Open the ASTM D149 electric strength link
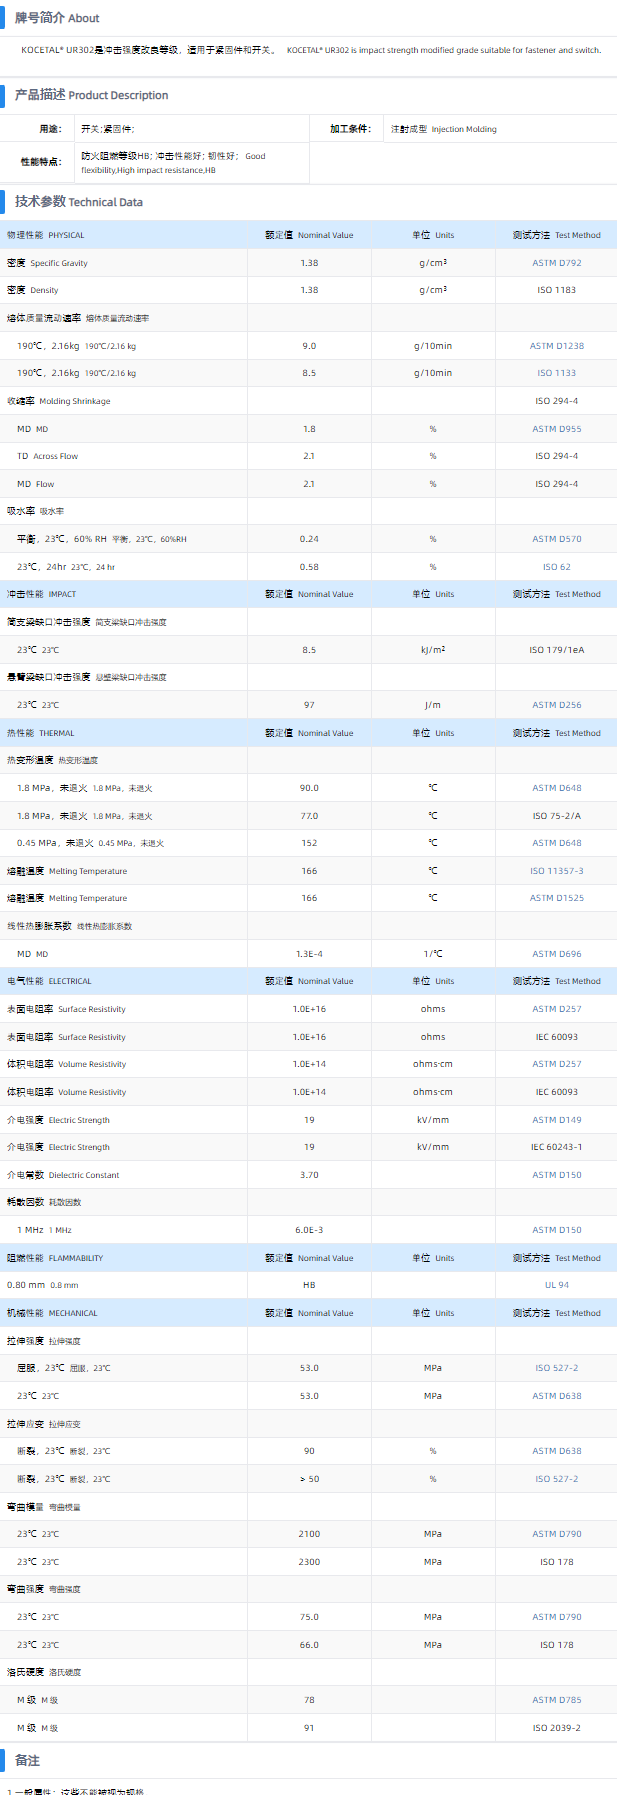This screenshot has height=1795, width=617. point(556,1120)
